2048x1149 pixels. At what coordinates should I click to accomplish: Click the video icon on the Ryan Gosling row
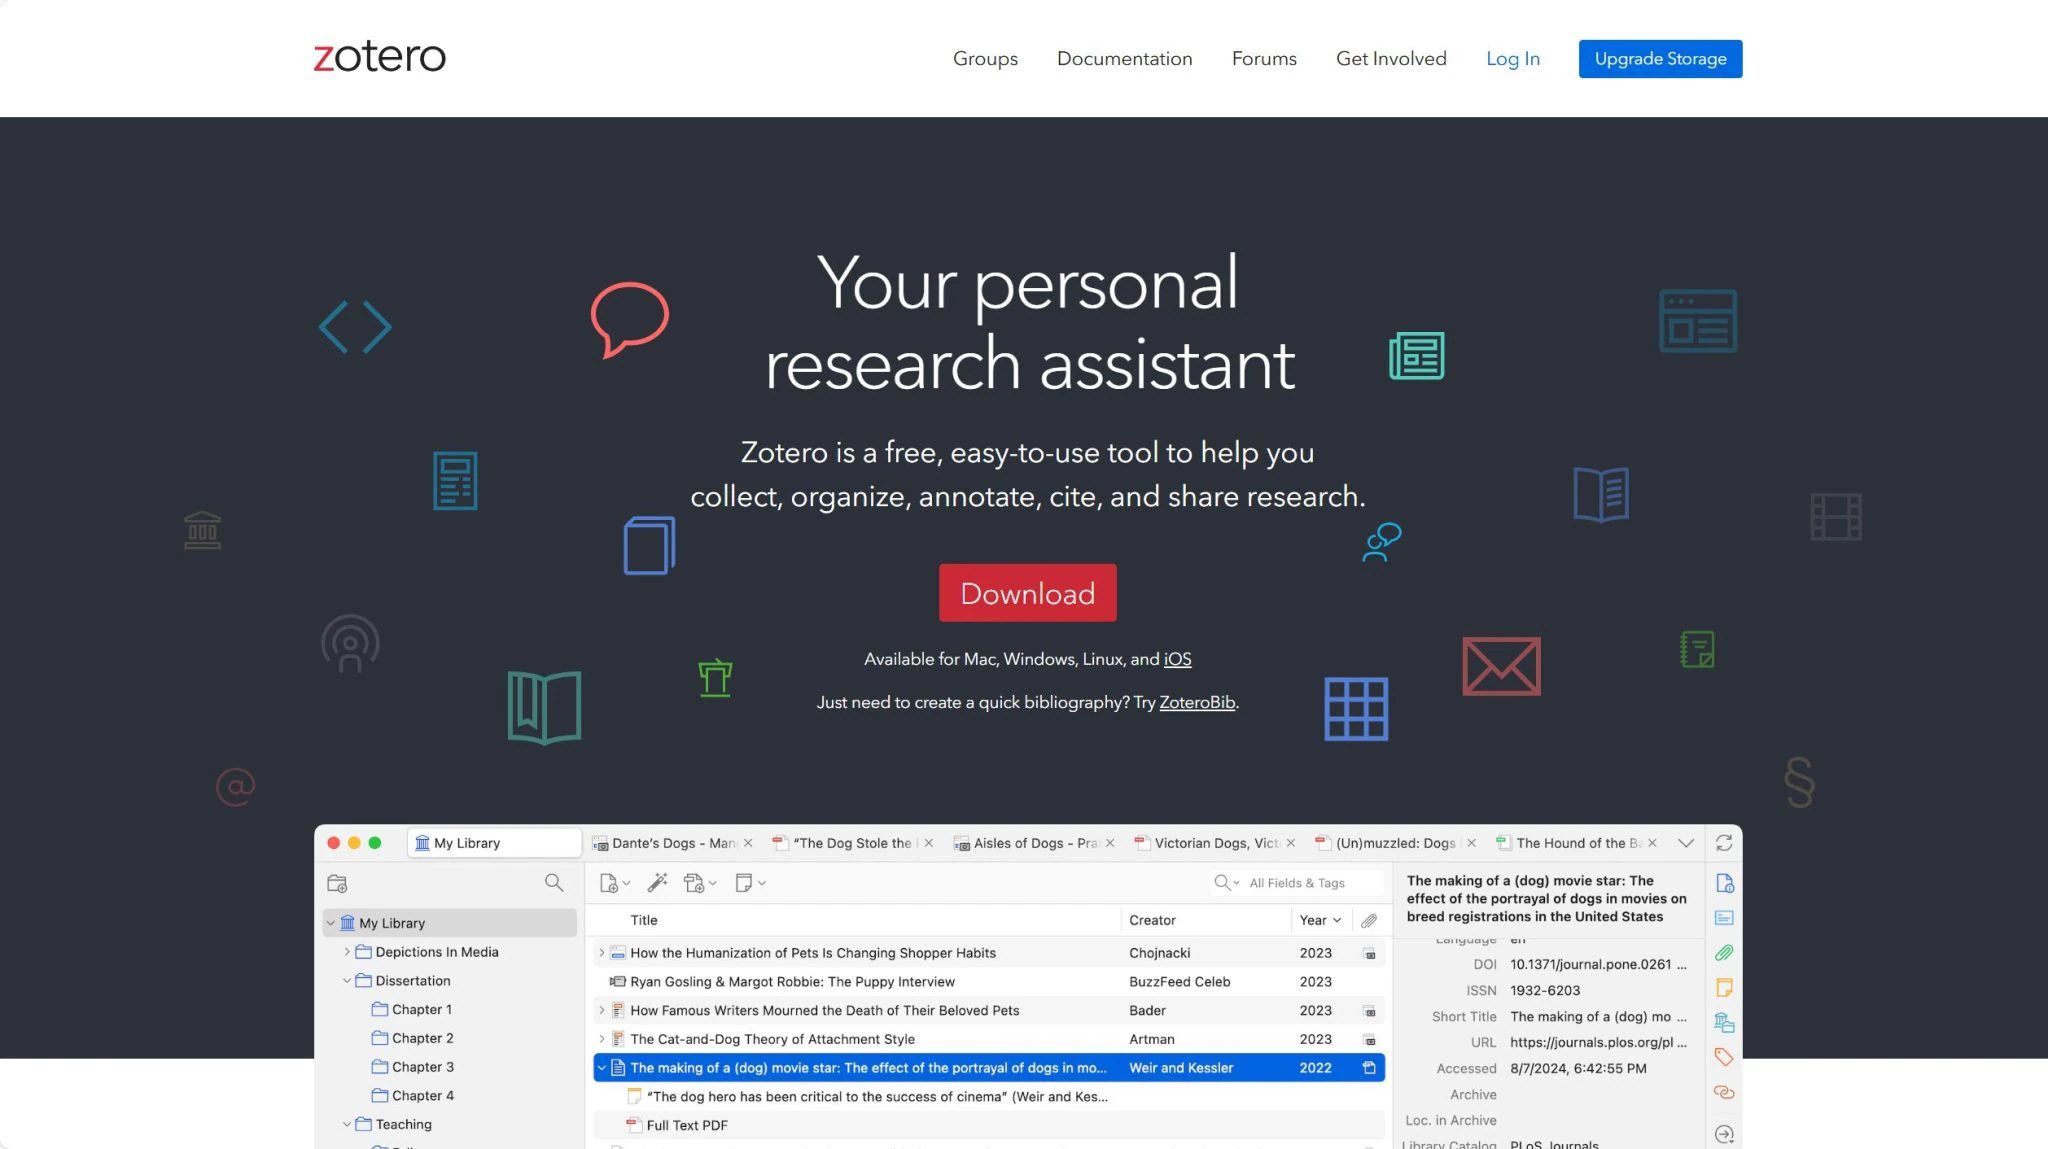[x=618, y=982]
